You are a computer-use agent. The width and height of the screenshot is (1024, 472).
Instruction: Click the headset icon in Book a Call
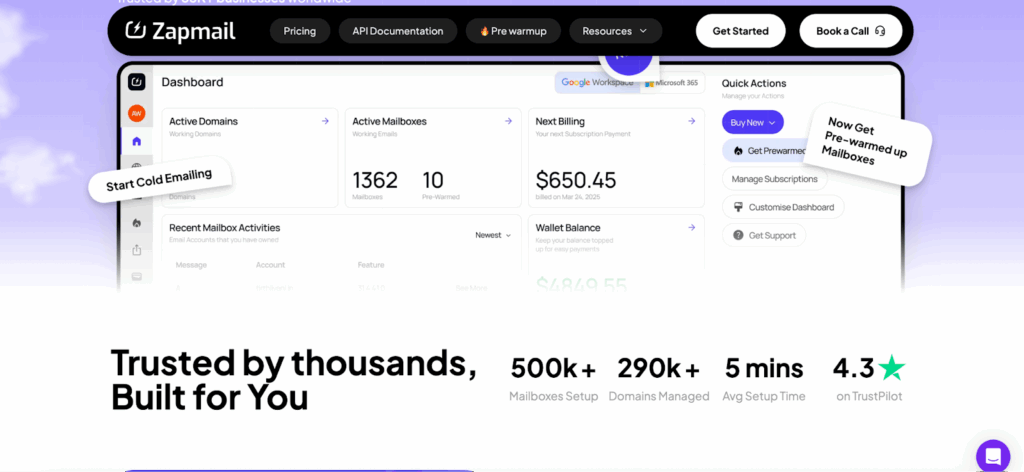click(880, 31)
